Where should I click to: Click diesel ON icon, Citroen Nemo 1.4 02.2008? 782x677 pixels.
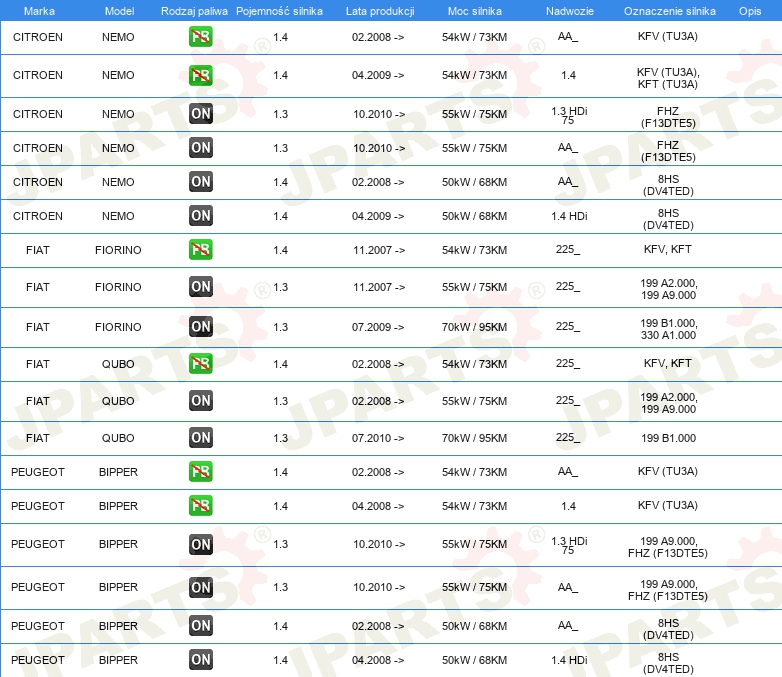pyautogui.click(x=200, y=182)
